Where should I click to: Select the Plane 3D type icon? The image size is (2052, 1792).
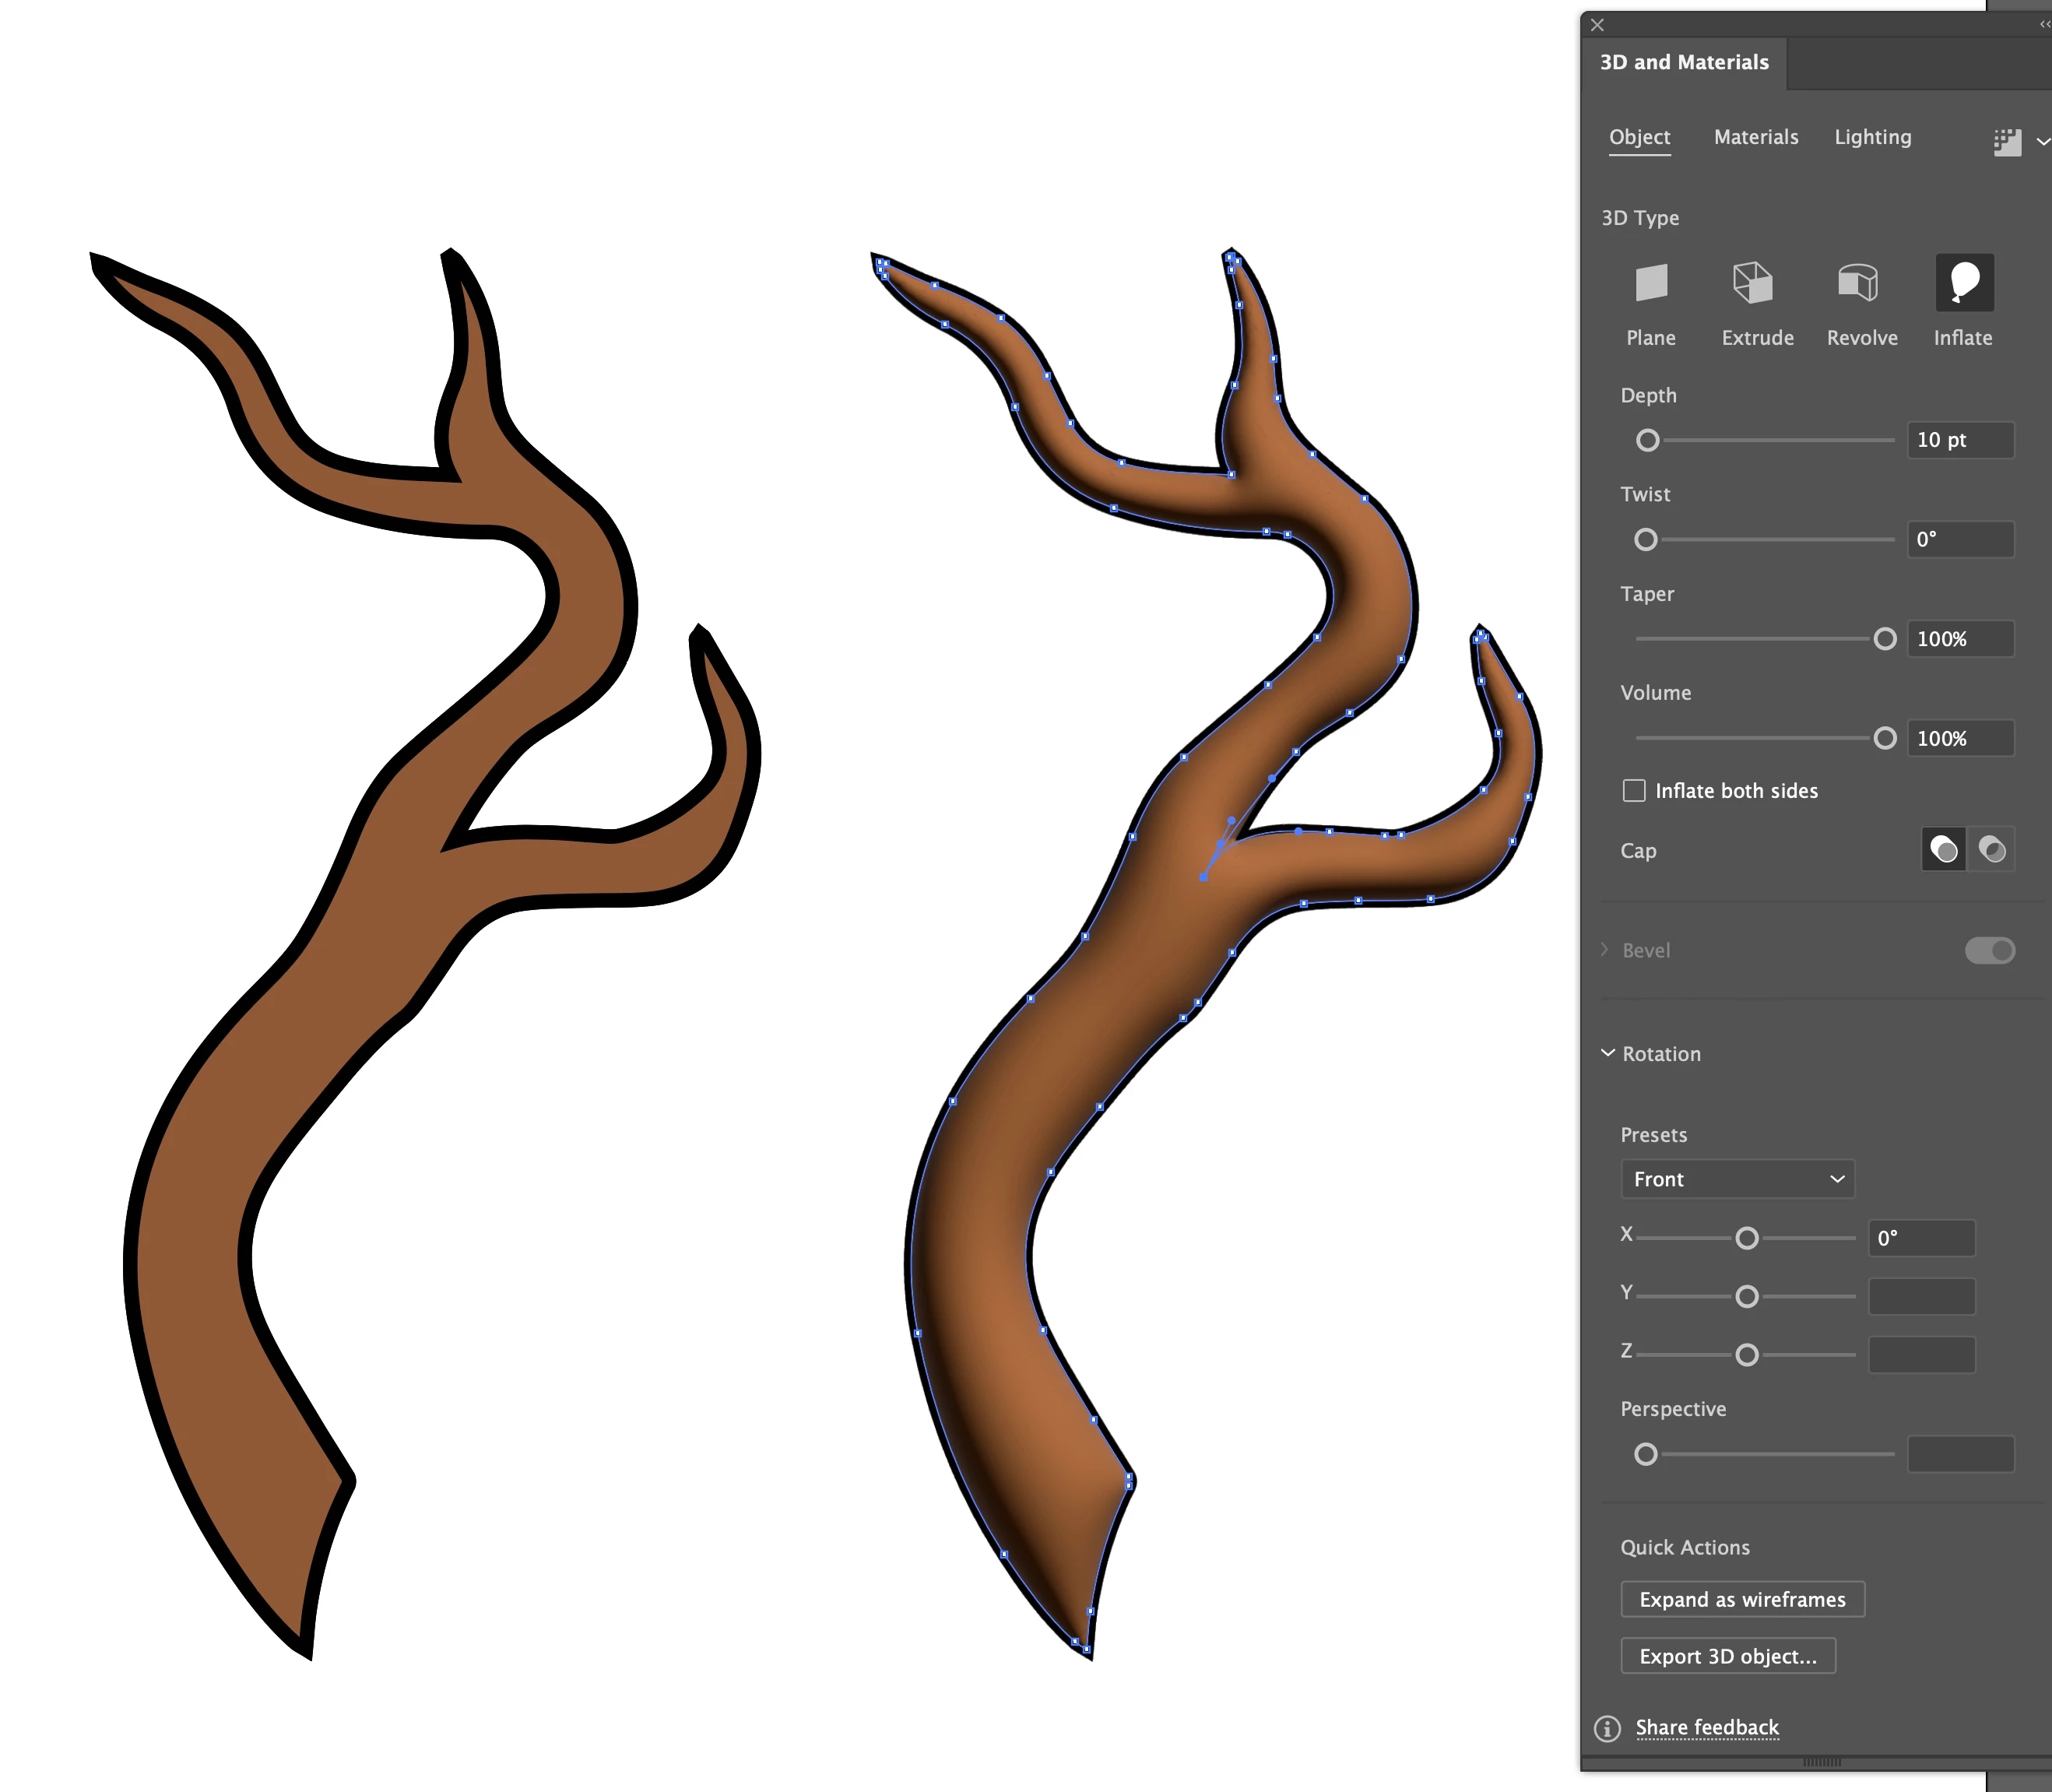(x=1651, y=283)
